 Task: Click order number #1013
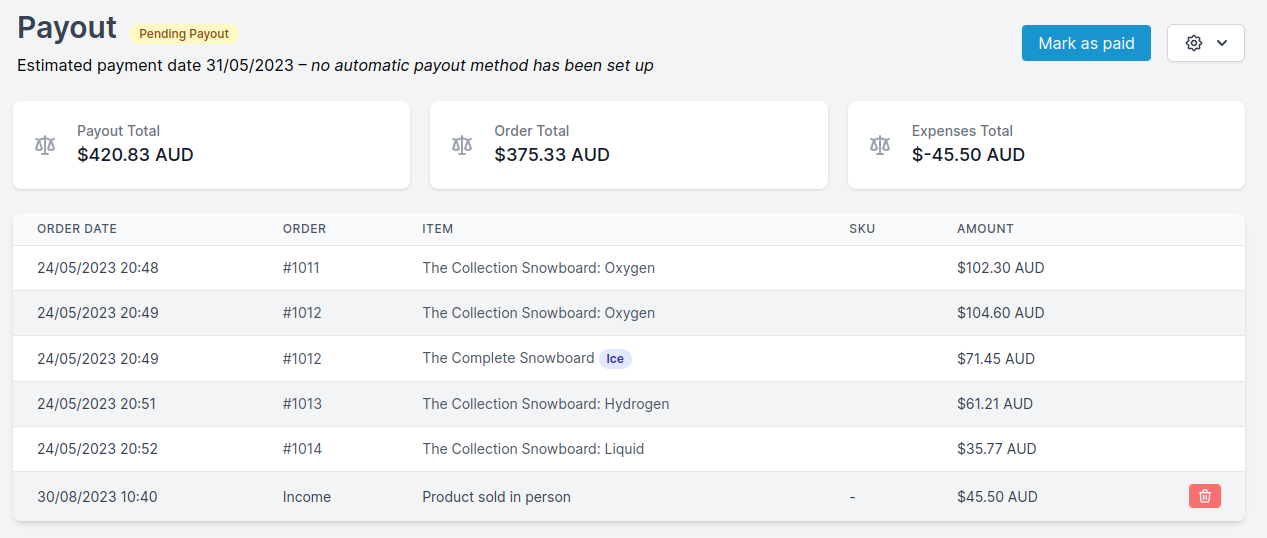(x=302, y=404)
